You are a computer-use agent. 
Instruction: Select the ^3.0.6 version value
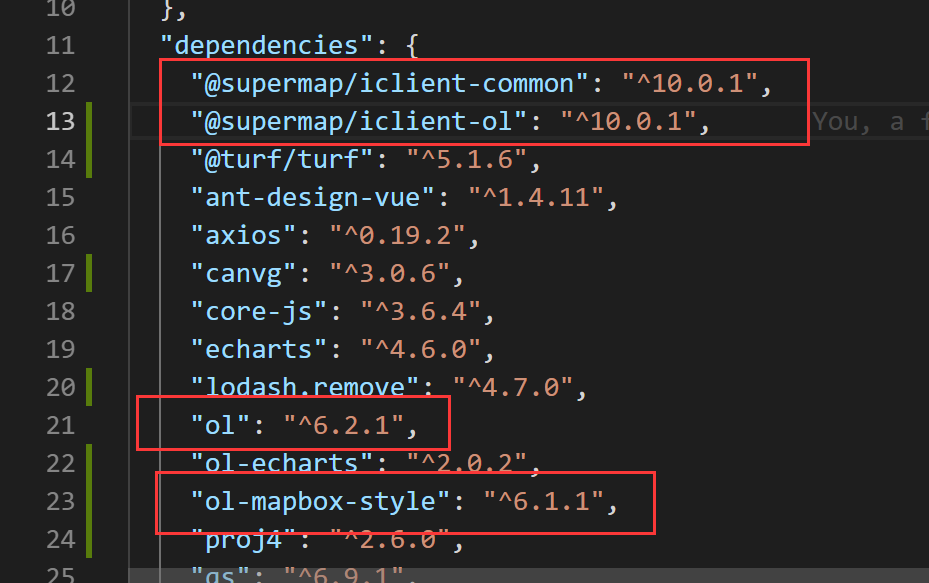tap(390, 273)
